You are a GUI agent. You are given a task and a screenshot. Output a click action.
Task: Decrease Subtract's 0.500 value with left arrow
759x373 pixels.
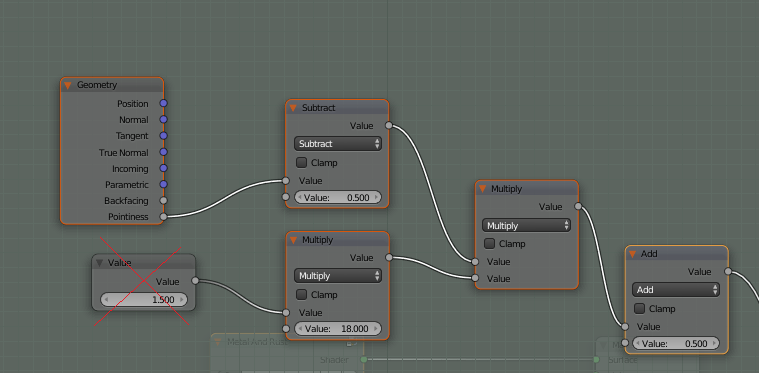(300, 197)
